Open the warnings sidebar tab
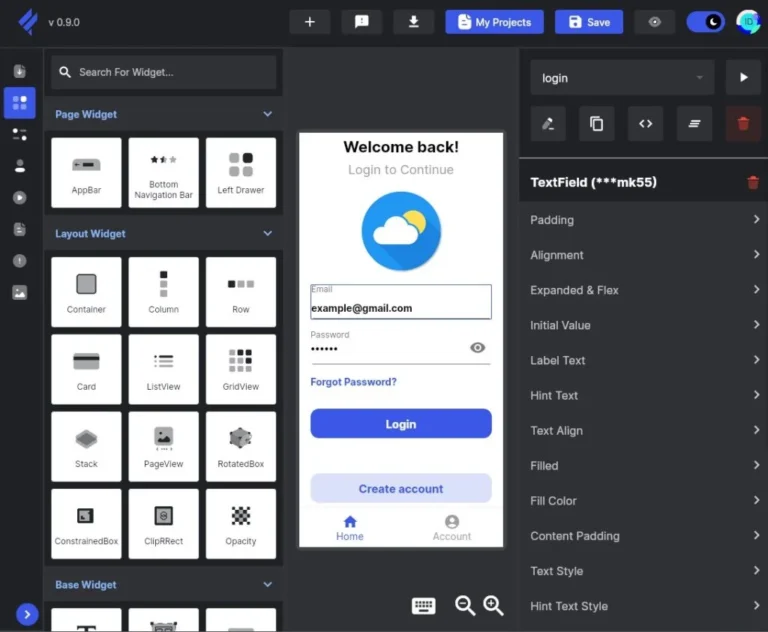 (20, 261)
